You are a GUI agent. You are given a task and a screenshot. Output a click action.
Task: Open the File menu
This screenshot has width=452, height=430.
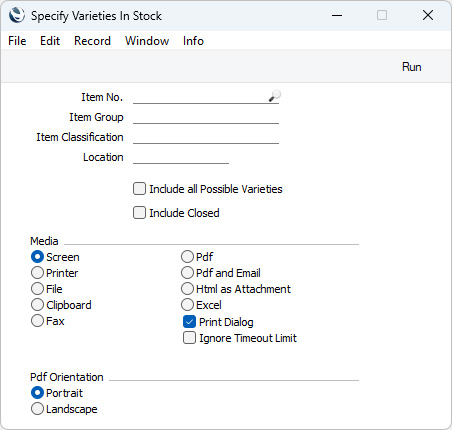[x=17, y=41]
